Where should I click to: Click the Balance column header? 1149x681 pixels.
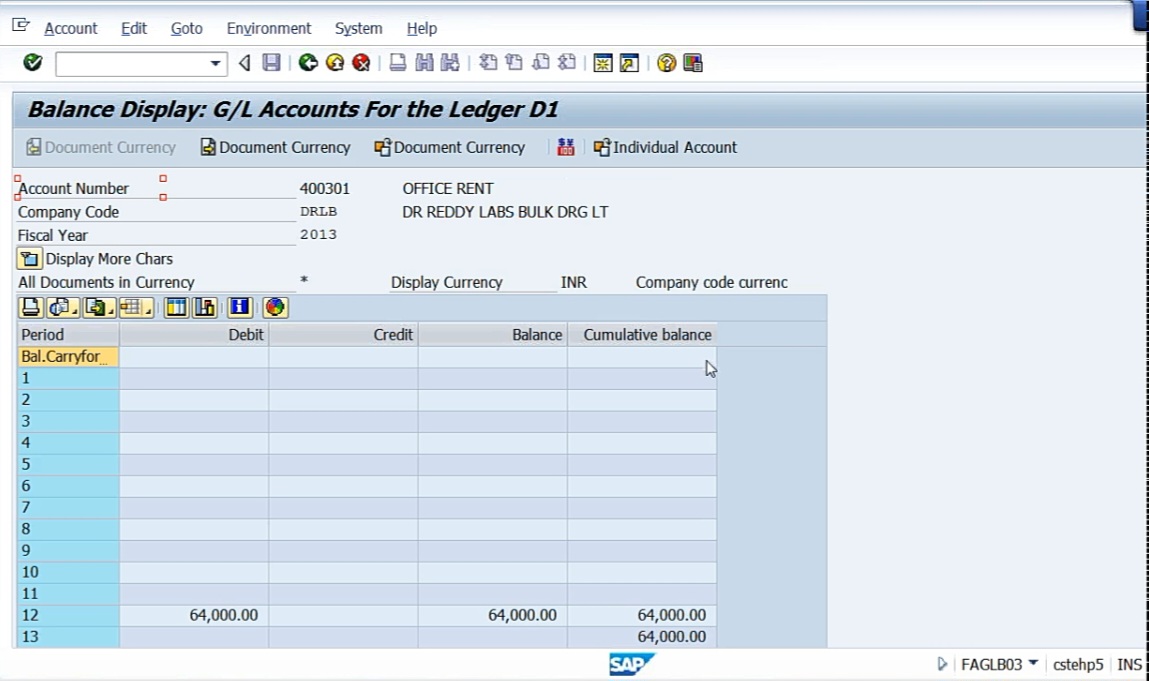493,335
